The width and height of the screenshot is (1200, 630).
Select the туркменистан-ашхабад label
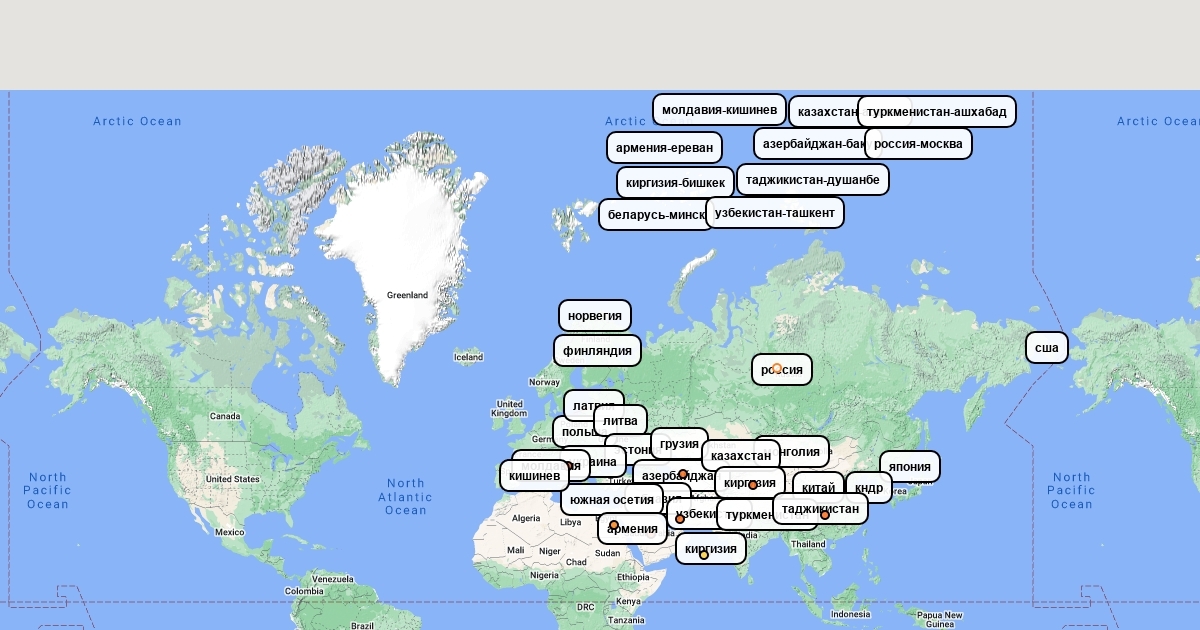click(937, 111)
